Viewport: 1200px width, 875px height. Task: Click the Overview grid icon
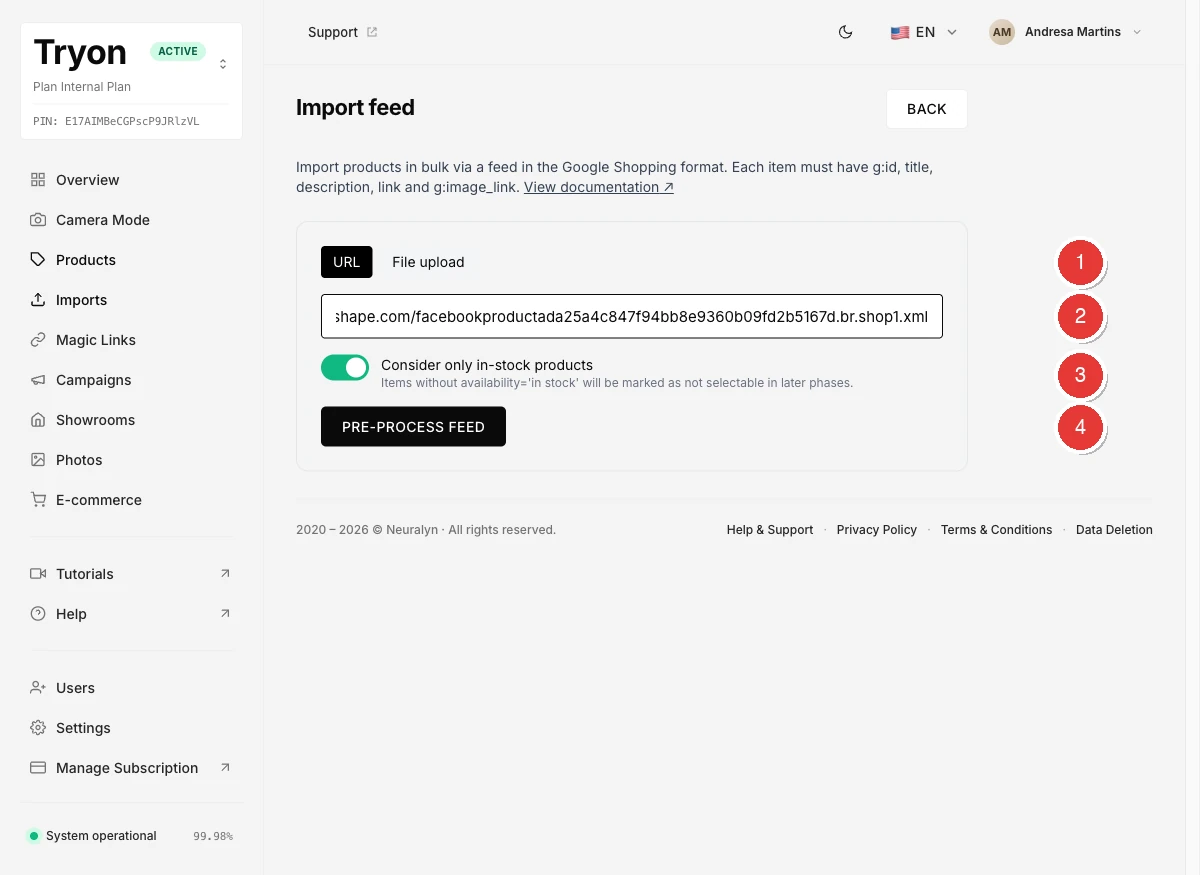point(38,180)
